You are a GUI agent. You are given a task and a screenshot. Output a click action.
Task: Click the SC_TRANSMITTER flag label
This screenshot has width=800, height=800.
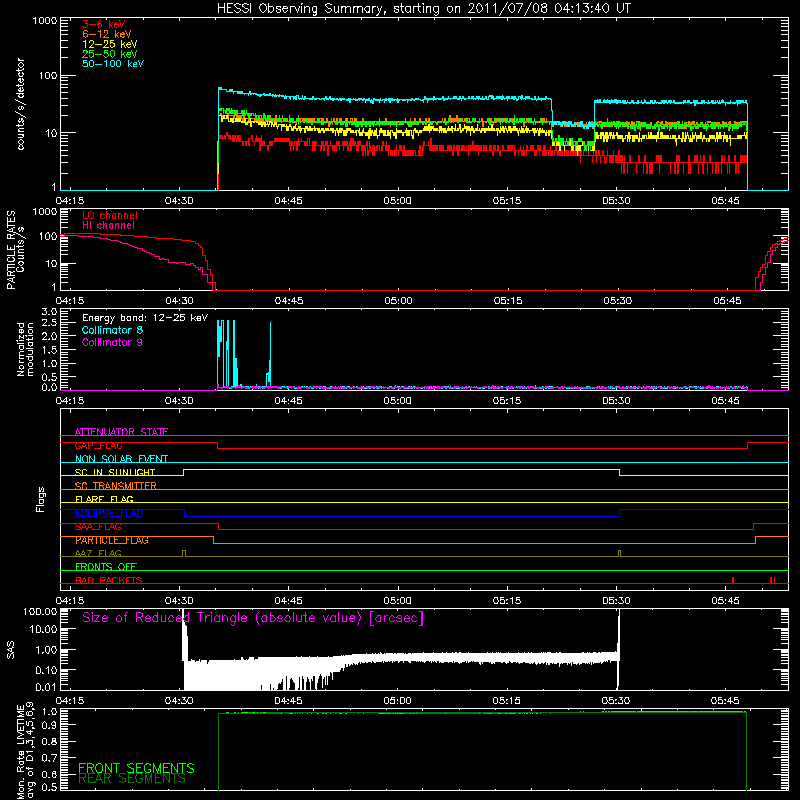pos(116,486)
